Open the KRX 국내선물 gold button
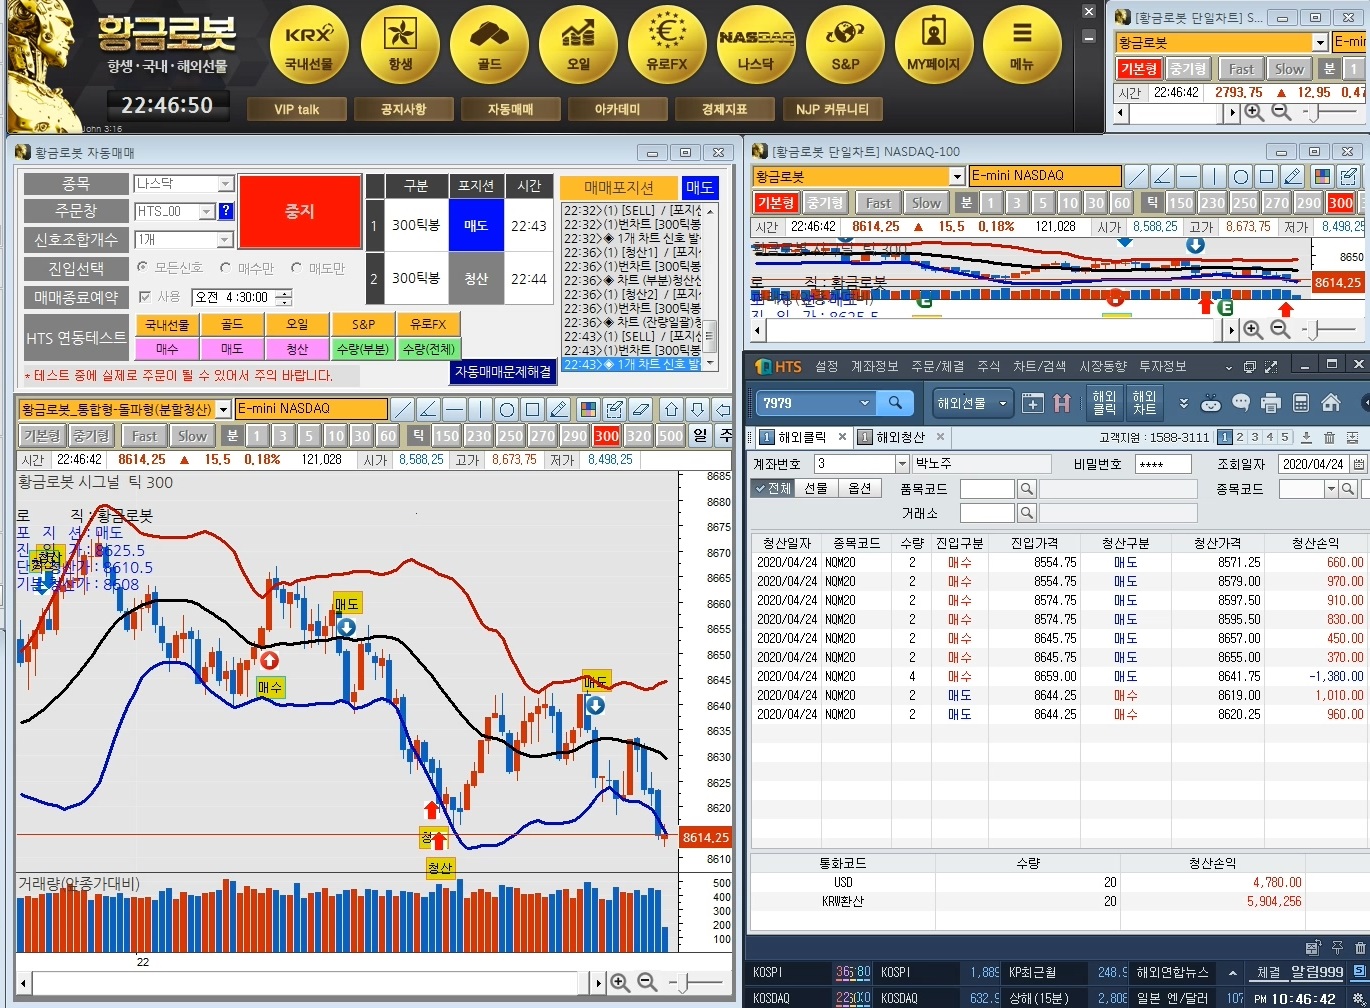The width and height of the screenshot is (1370, 1008). click(308, 44)
